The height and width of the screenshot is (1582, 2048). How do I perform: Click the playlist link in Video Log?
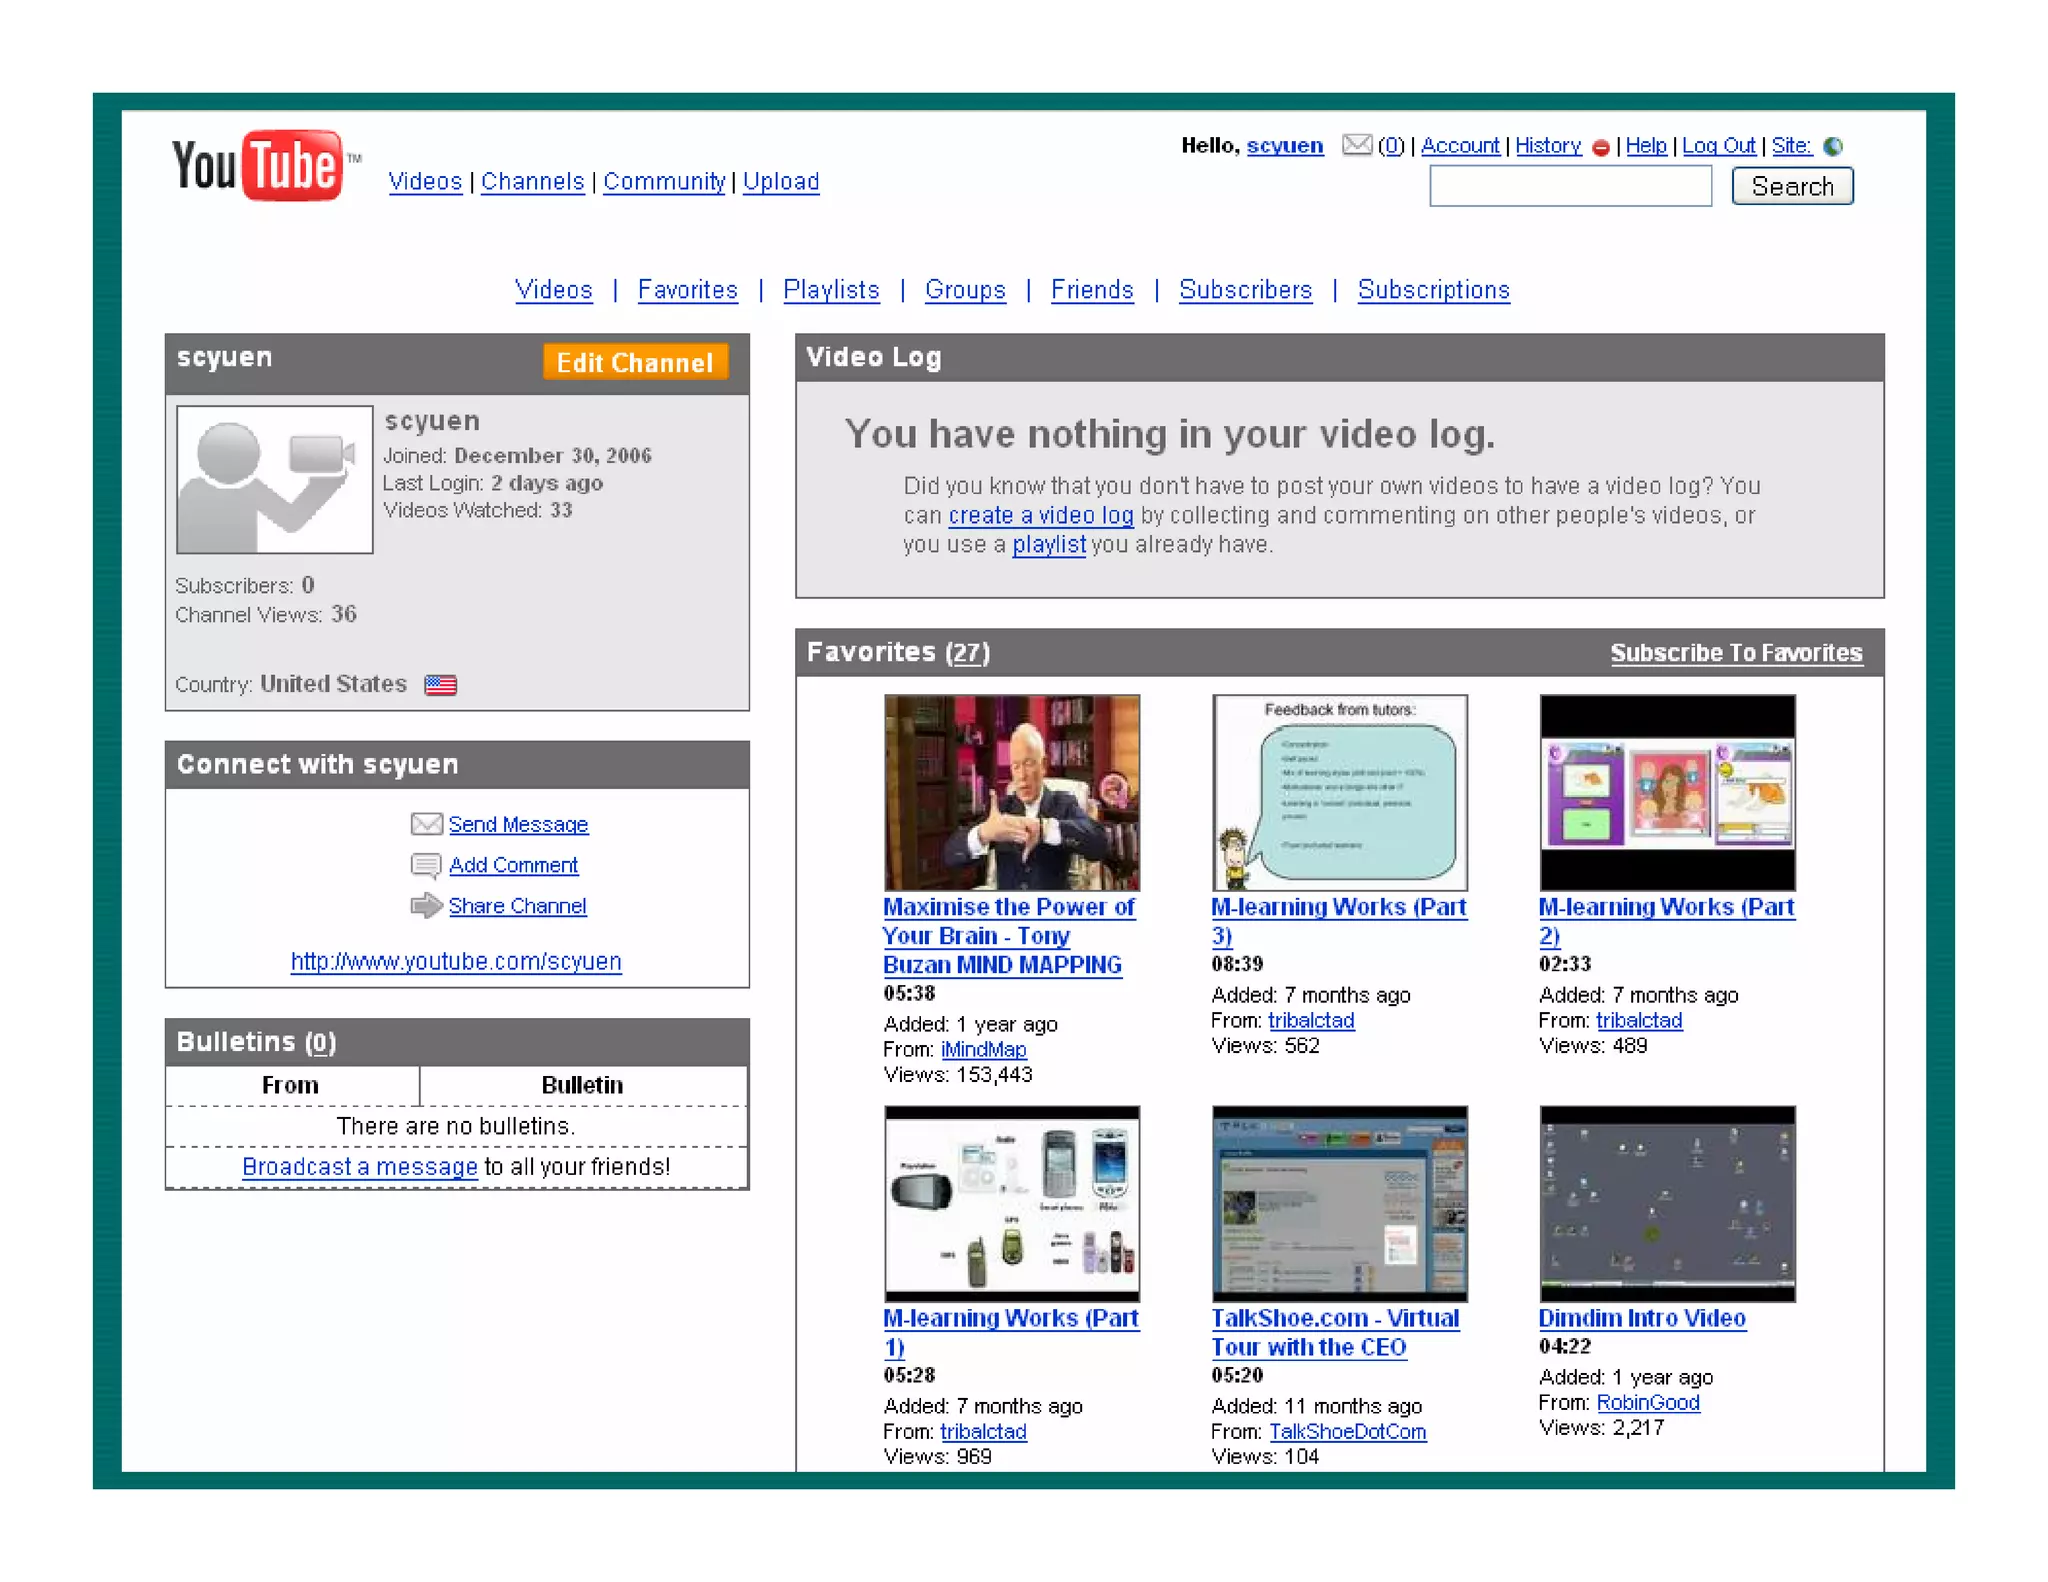pyautogui.click(x=1049, y=545)
